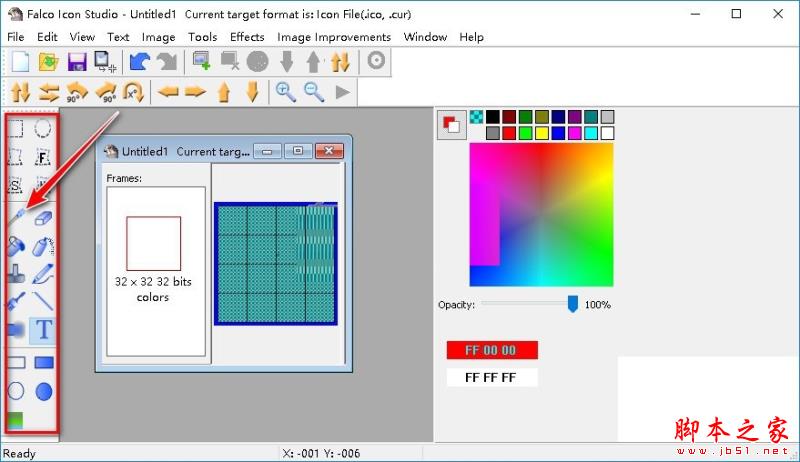
Task: Minimize the Untitled1 child window
Action: coord(267,150)
